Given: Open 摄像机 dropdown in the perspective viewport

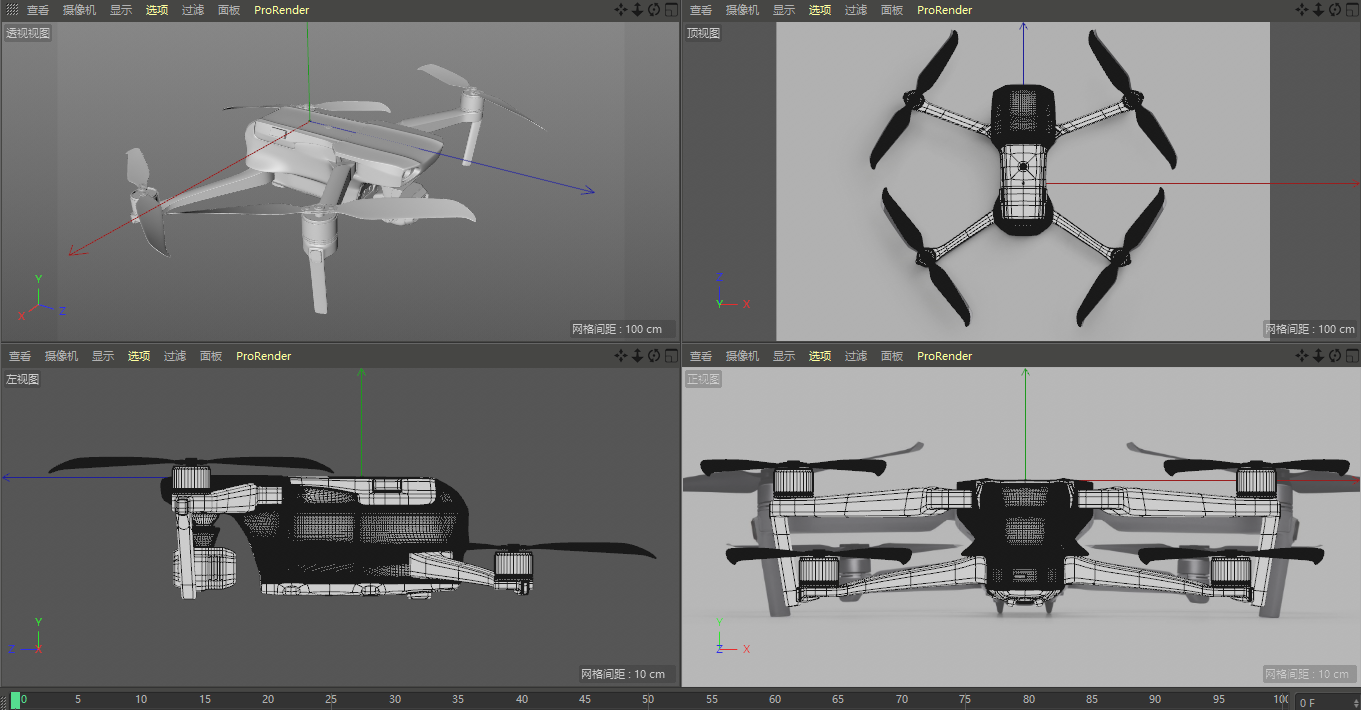Looking at the screenshot, I should [x=79, y=10].
